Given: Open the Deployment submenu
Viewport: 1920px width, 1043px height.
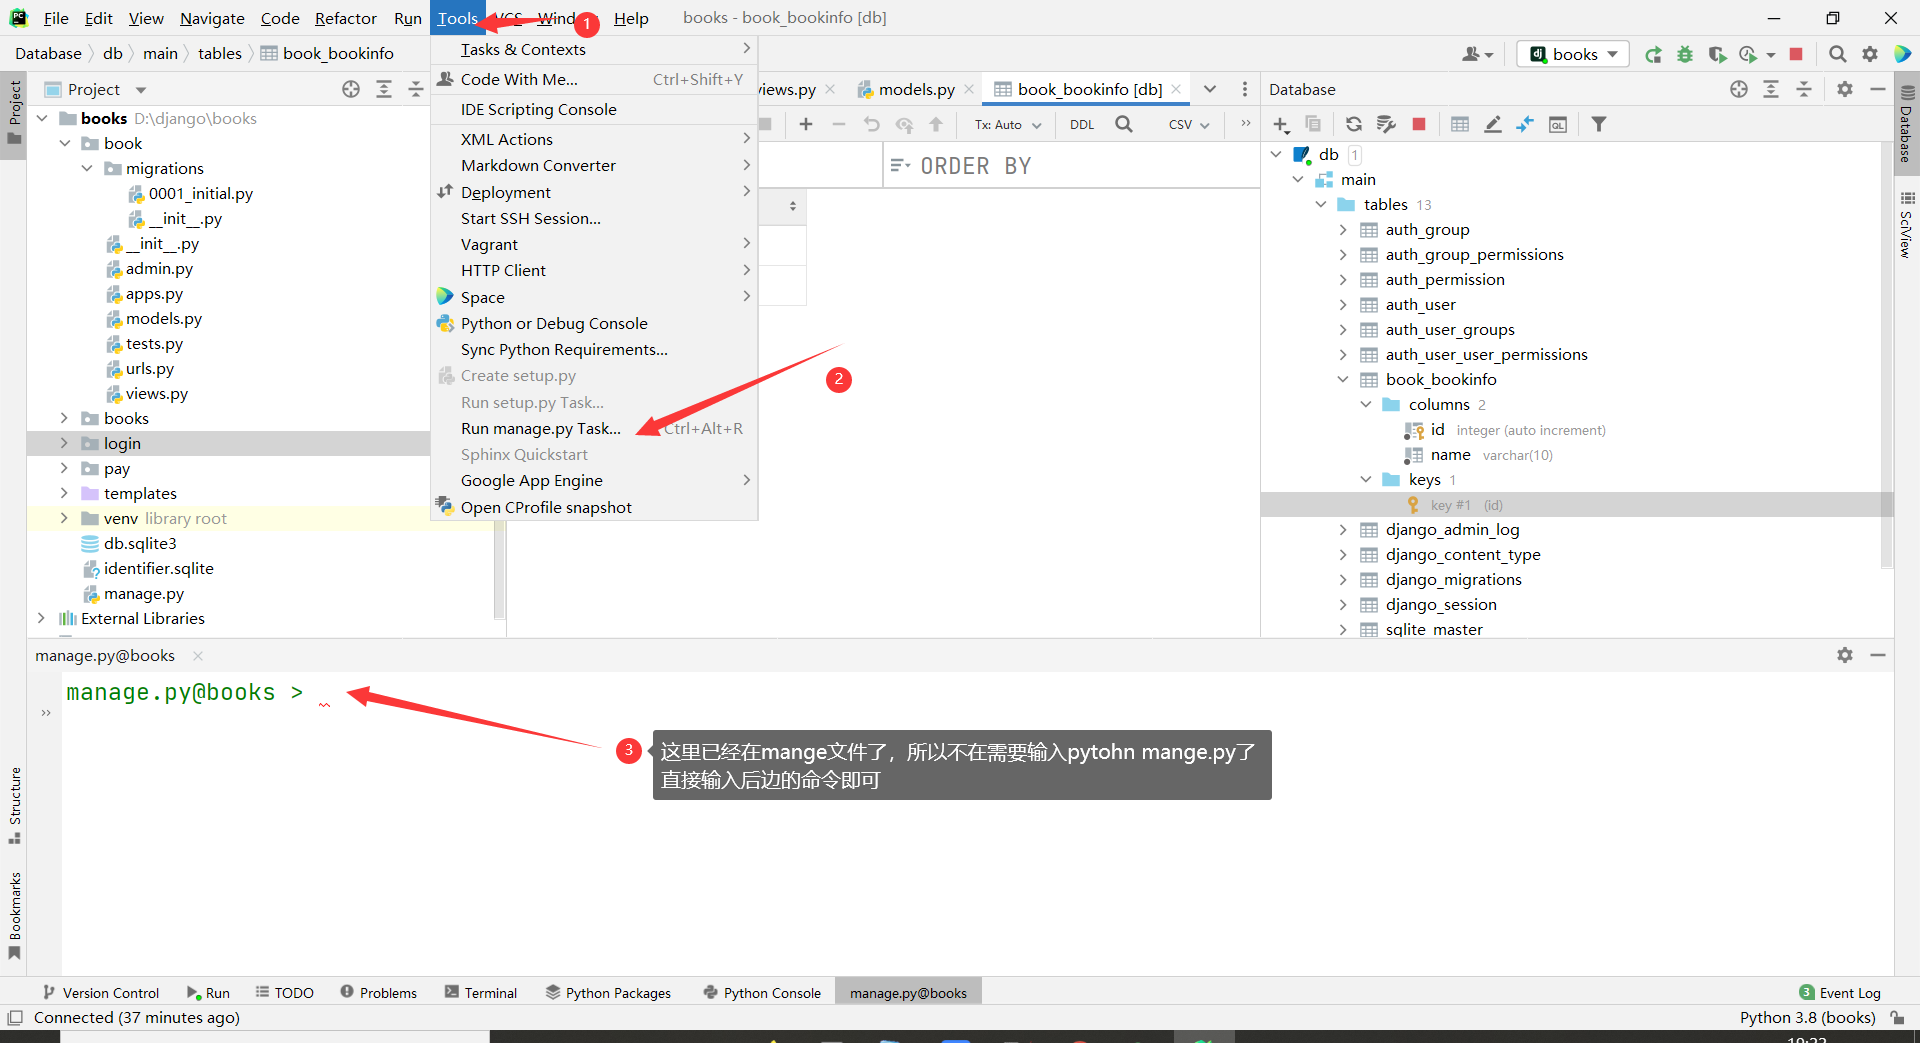Looking at the screenshot, I should click(x=594, y=192).
